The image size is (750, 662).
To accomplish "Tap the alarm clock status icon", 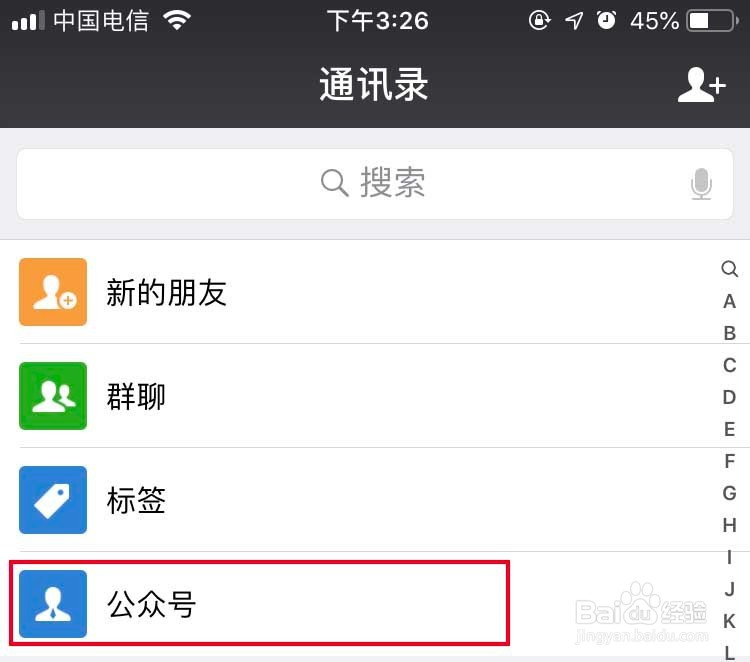I will [x=606, y=21].
